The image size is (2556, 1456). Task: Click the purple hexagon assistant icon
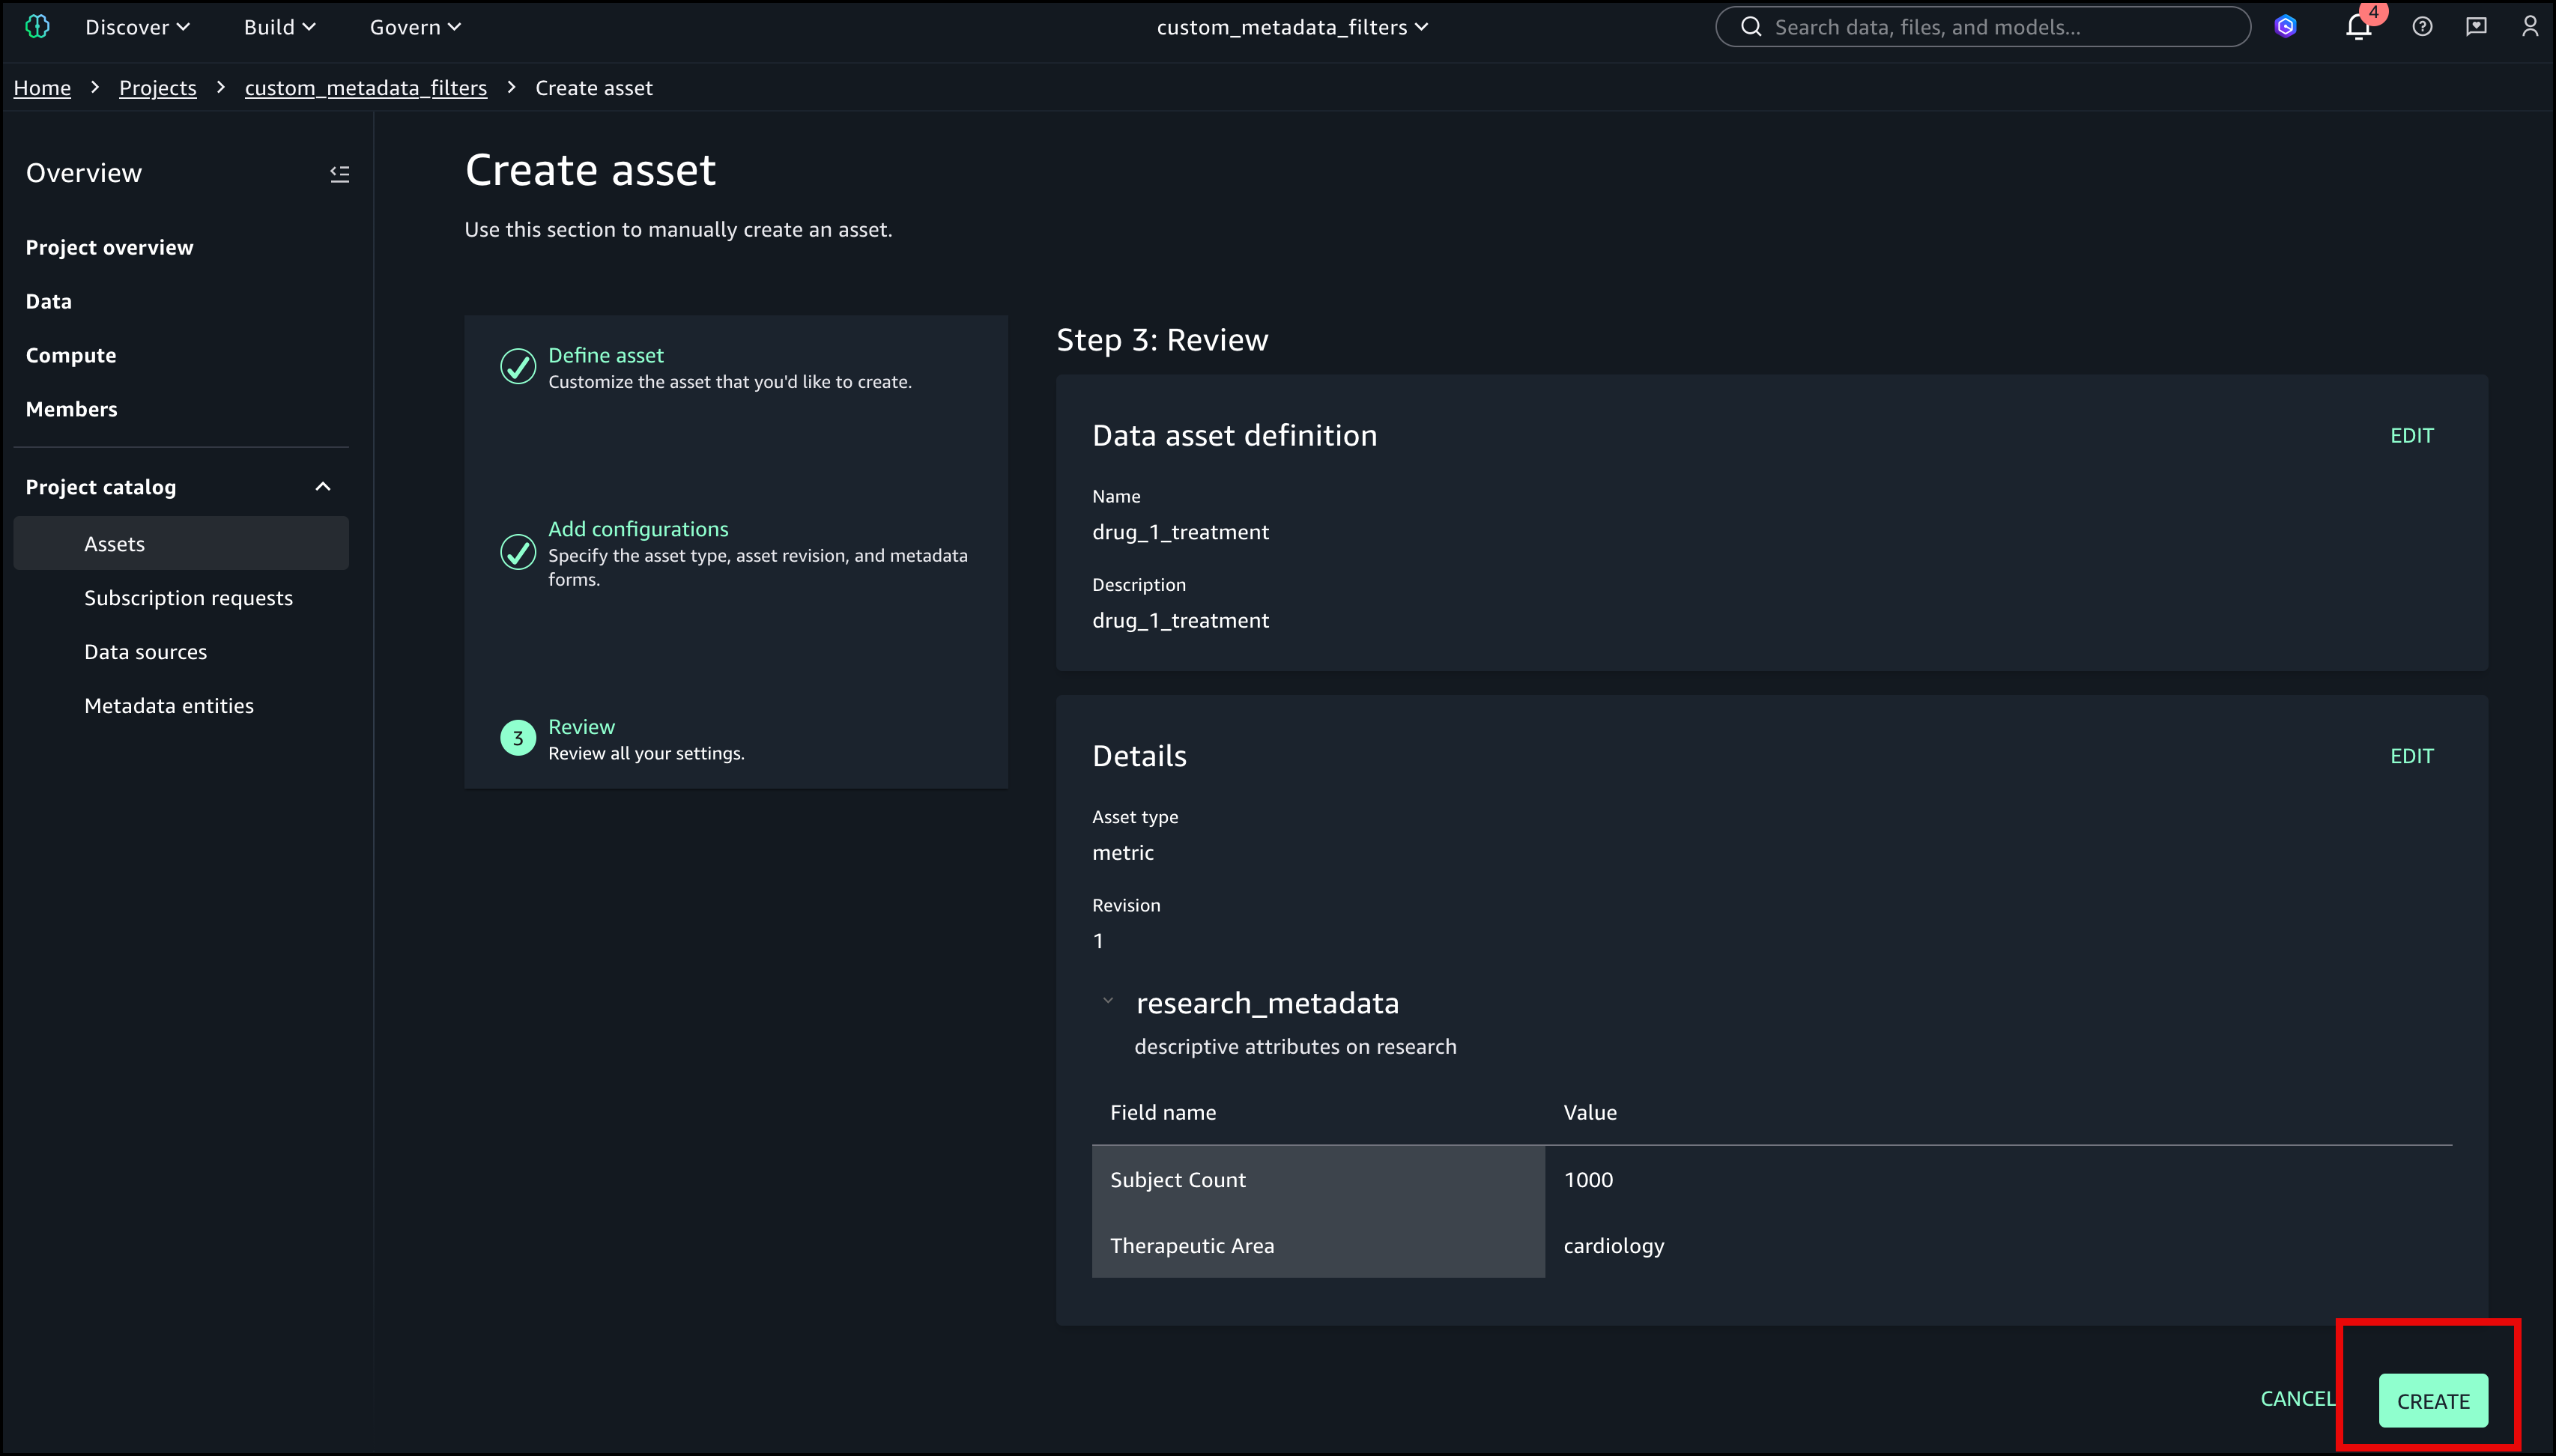point(2285,27)
